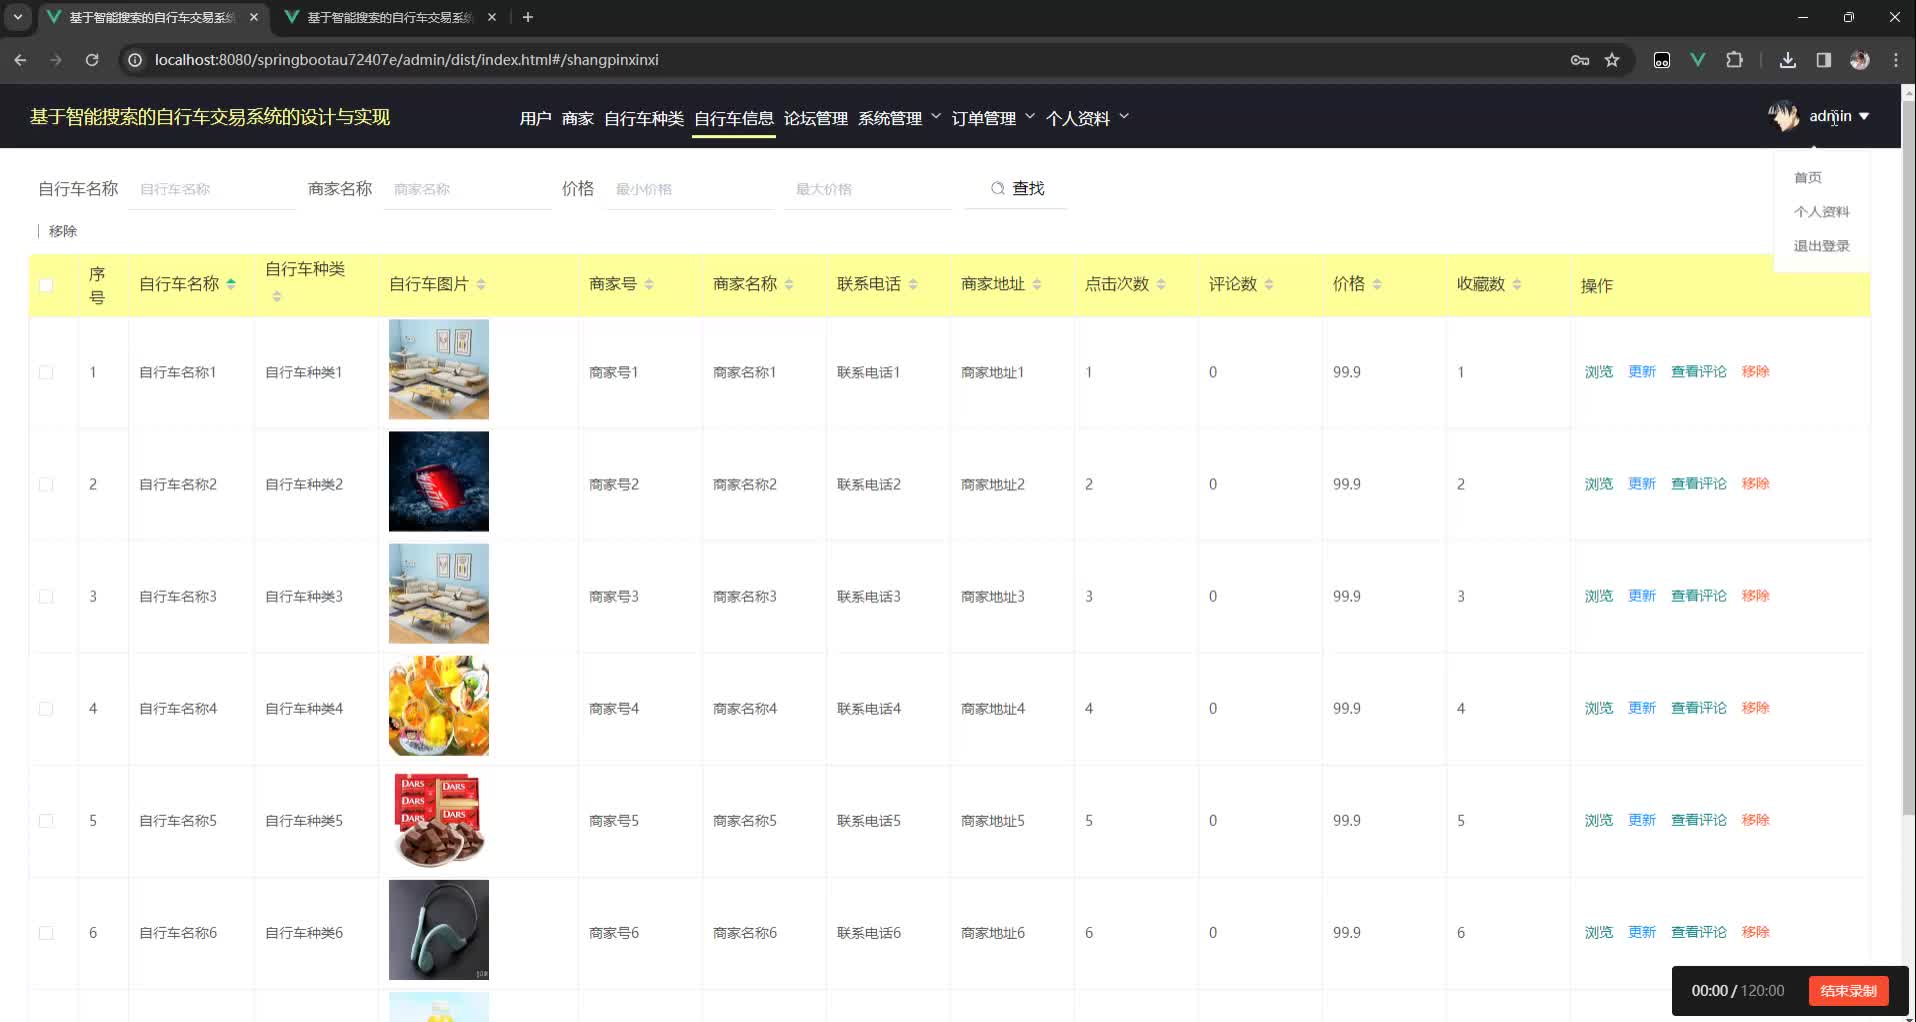Click the search magnifier 查找 button

pyautogui.click(x=1017, y=189)
